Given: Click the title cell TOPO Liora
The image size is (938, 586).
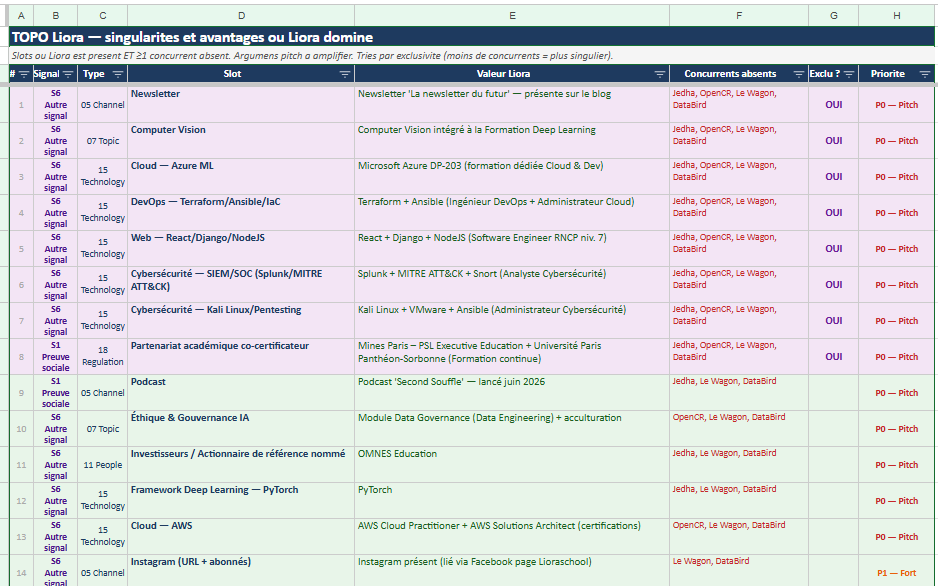Looking at the screenshot, I should pos(472,37).
